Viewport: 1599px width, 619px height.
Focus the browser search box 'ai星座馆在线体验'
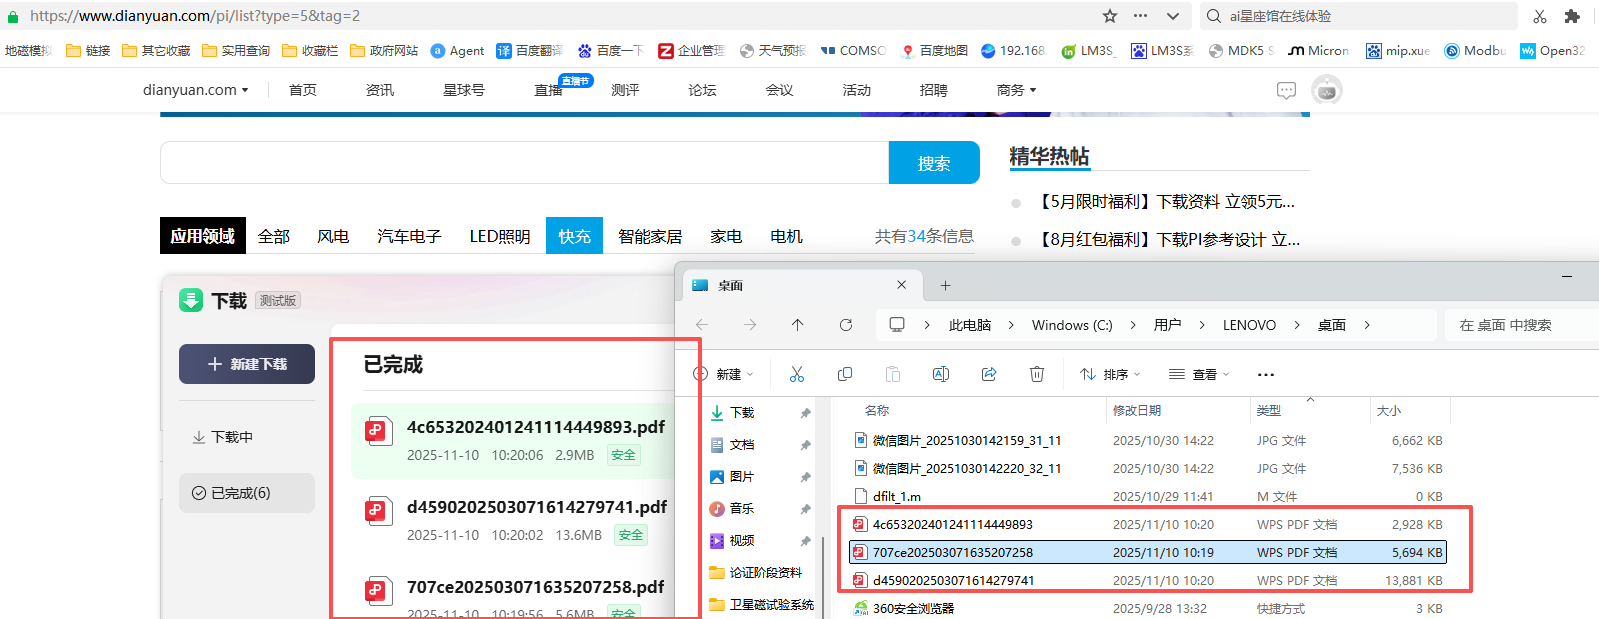[x=1360, y=16]
